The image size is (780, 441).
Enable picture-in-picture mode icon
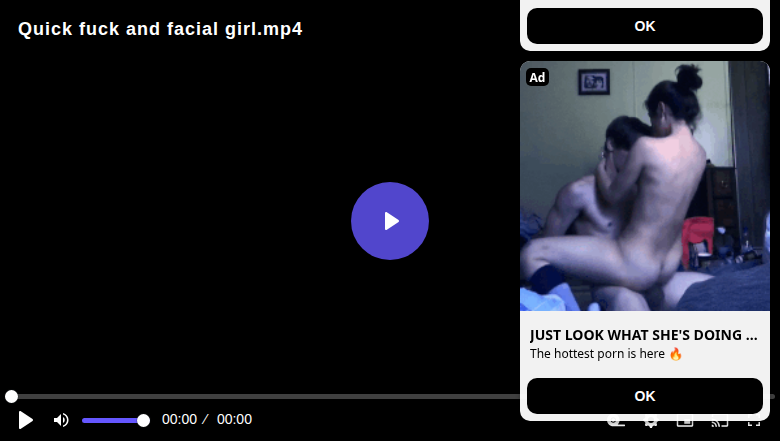(685, 424)
